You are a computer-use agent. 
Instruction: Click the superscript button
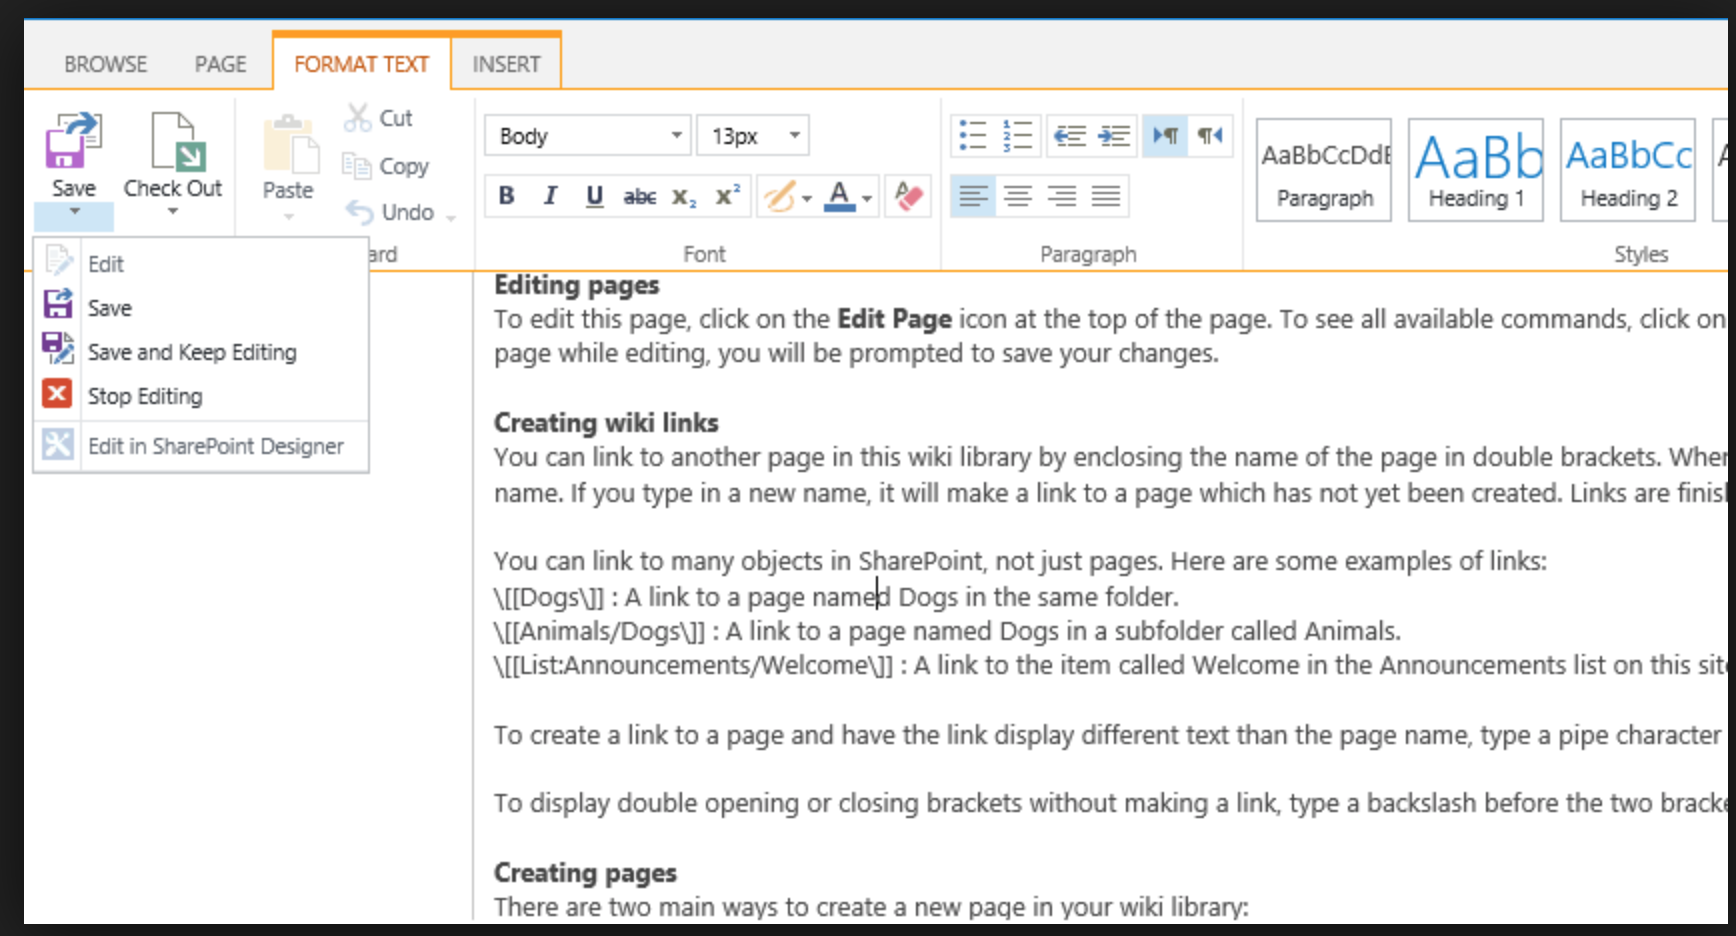pos(727,196)
